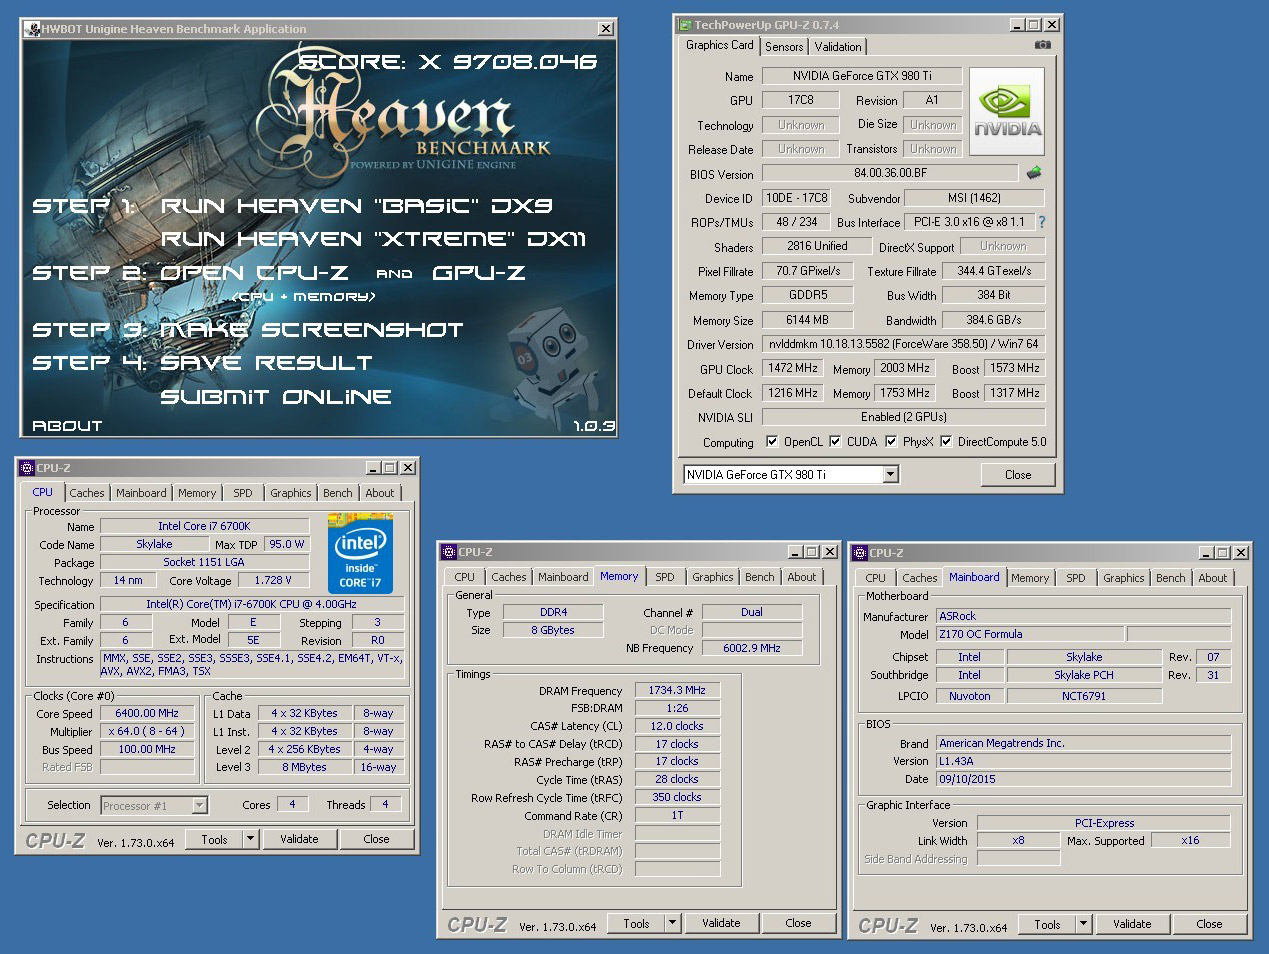Toggle the CUDA checkbox
Viewport: 1269px width, 954px height.
(835, 441)
